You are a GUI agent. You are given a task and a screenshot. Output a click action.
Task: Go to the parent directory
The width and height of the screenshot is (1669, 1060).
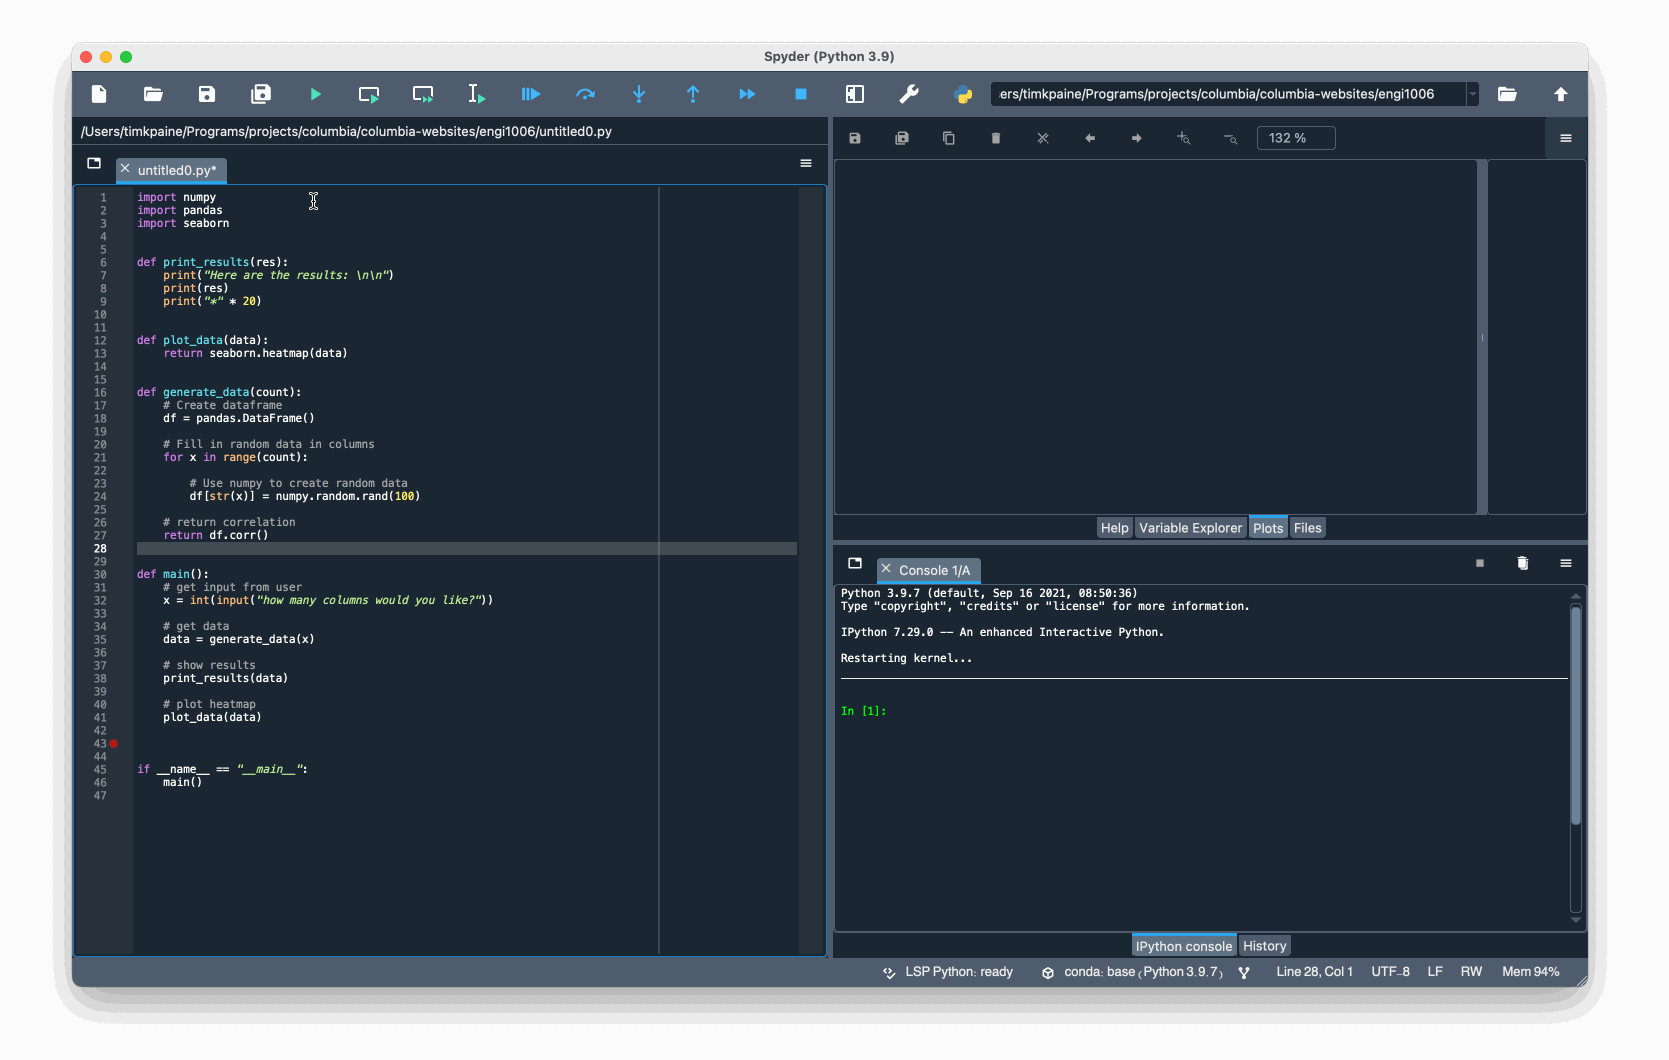1561,94
